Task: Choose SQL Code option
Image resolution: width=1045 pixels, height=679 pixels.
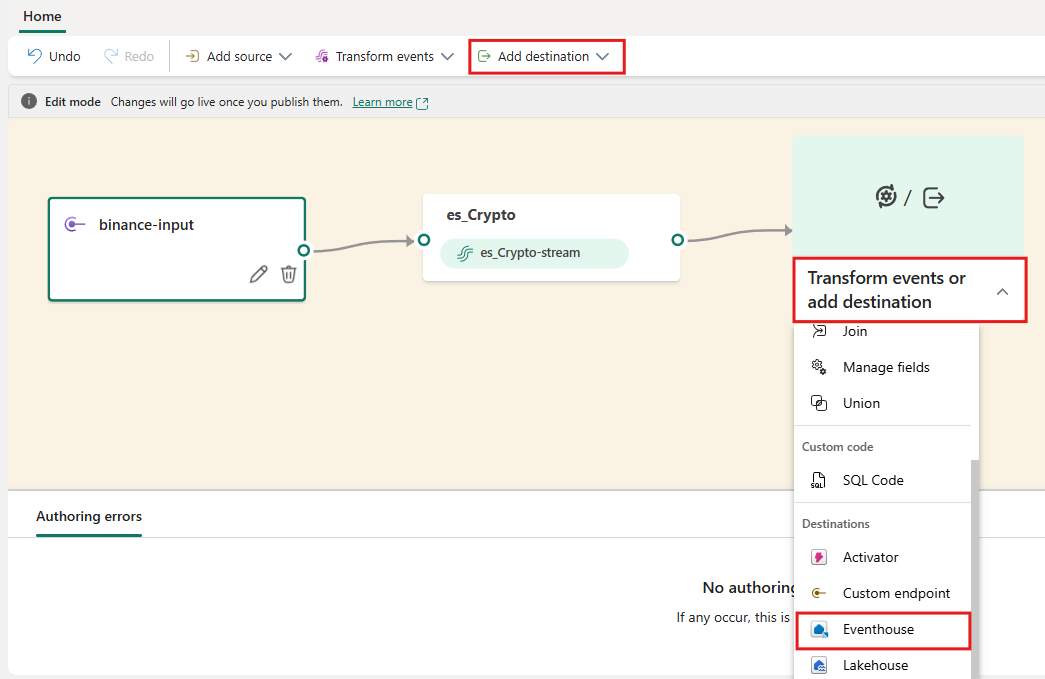Action: tap(882, 480)
